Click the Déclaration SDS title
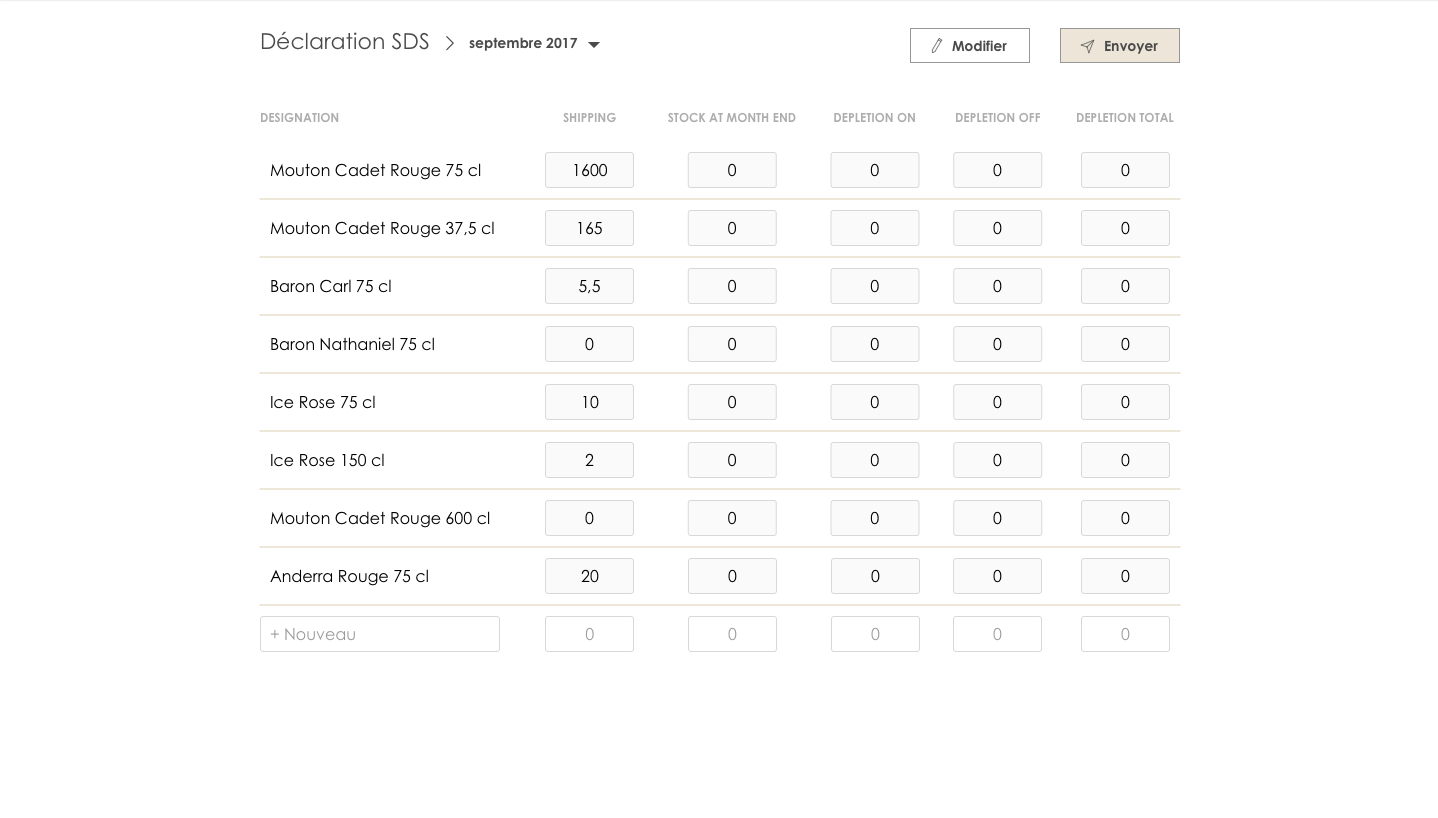Screen dimensions: 1438x818 (344, 42)
